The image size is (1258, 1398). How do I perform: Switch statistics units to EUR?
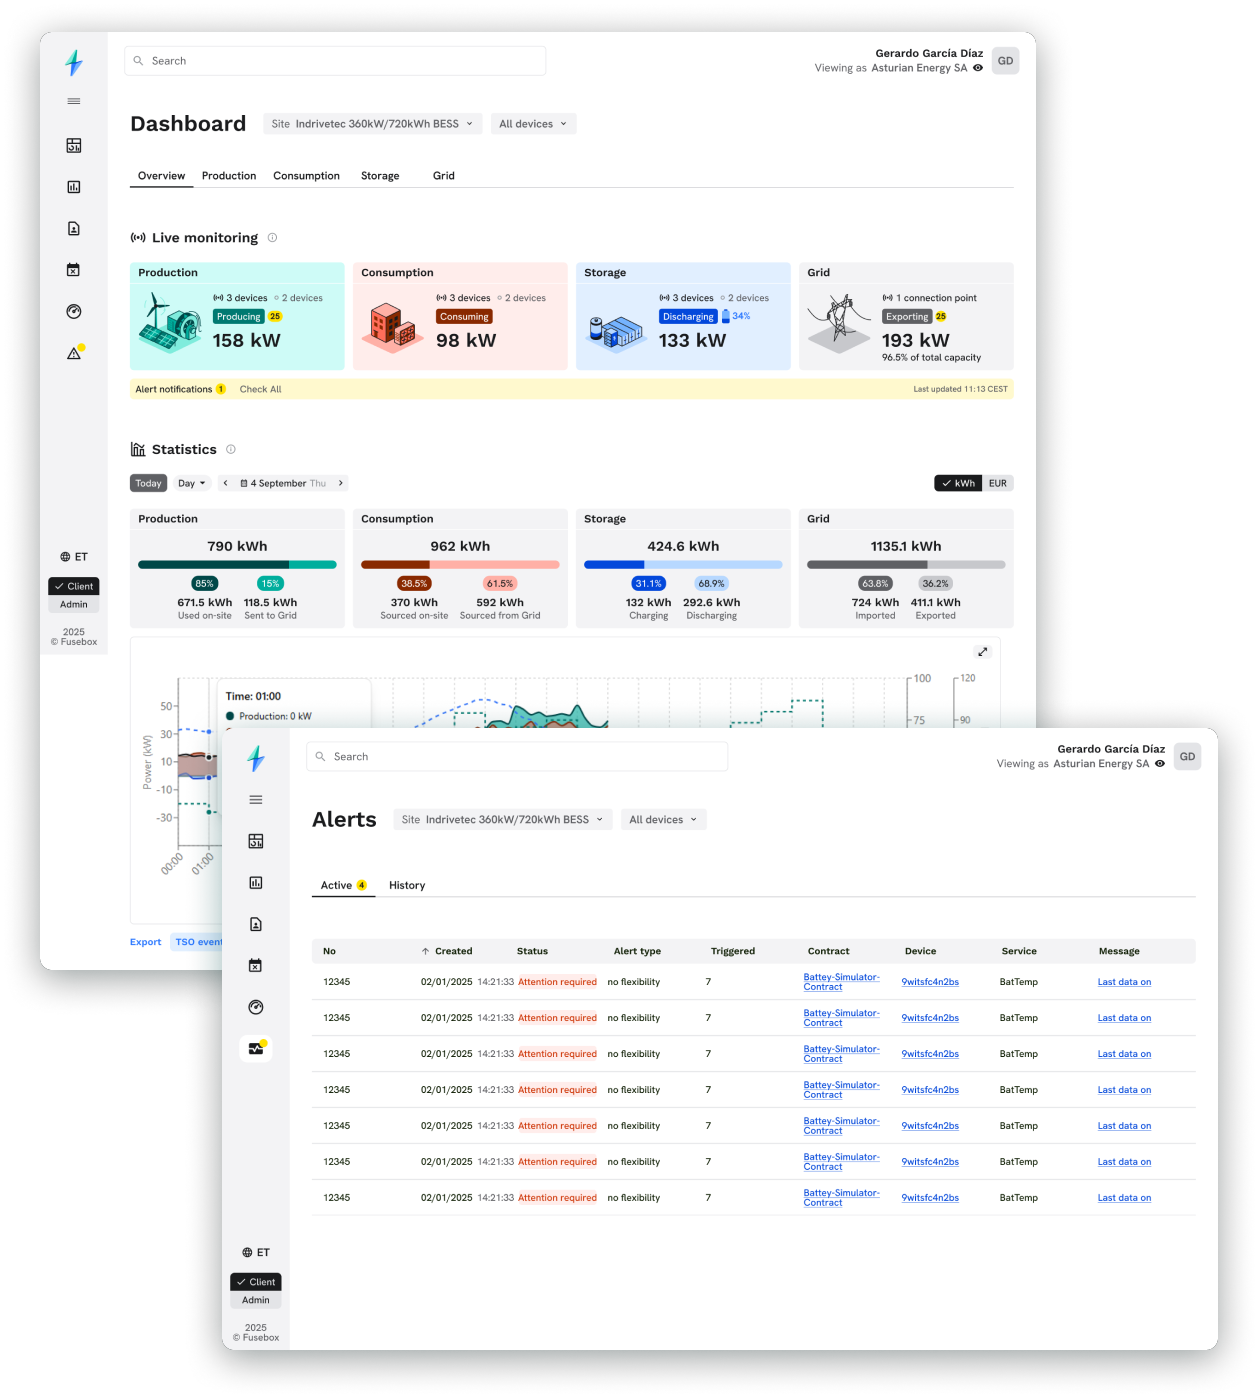pyautogui.click(x=997, y=484)
